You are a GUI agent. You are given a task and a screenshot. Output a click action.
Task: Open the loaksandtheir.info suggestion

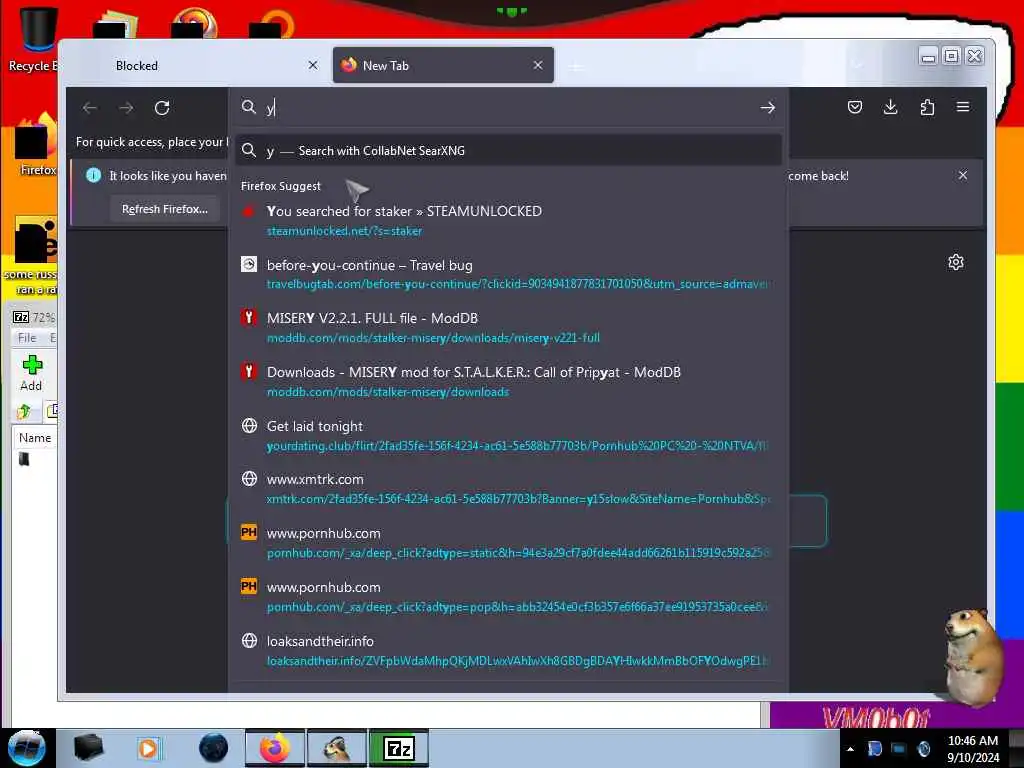point(508,650)
